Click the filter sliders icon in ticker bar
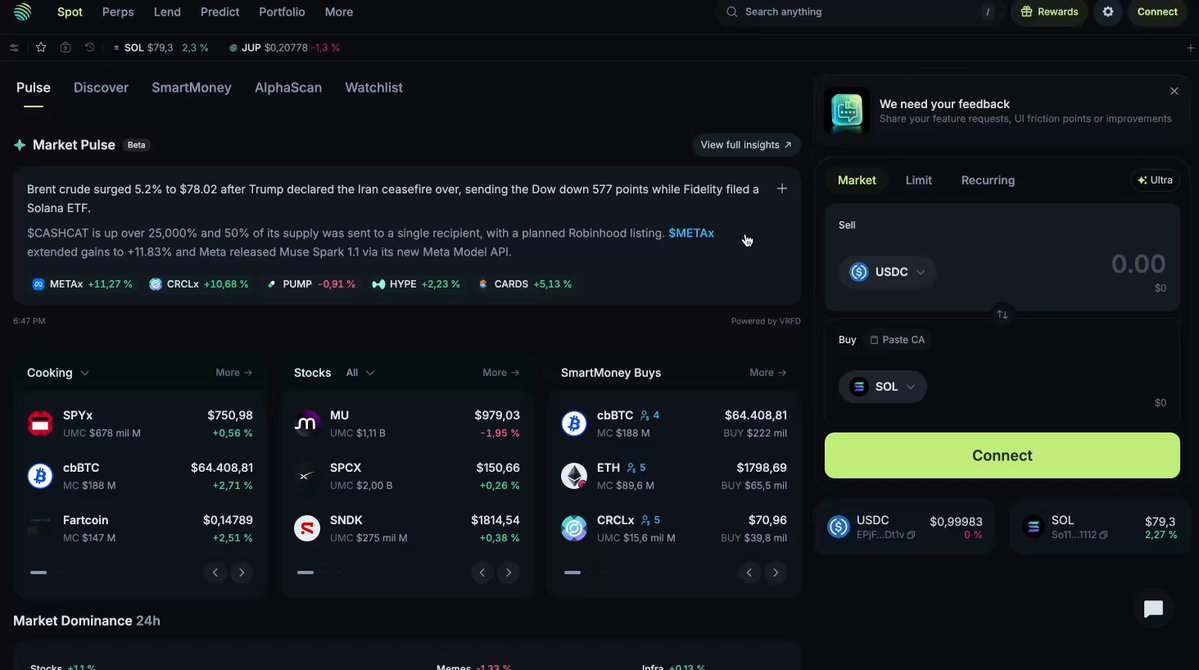 click(14, 47)
